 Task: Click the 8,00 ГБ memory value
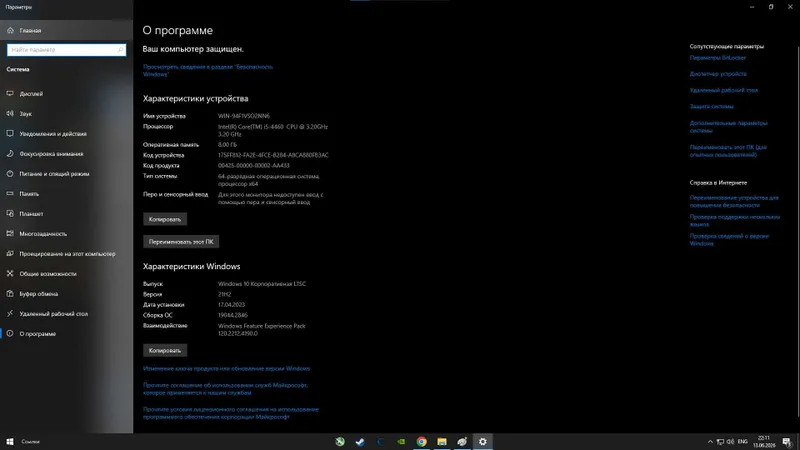coord(228,145)
